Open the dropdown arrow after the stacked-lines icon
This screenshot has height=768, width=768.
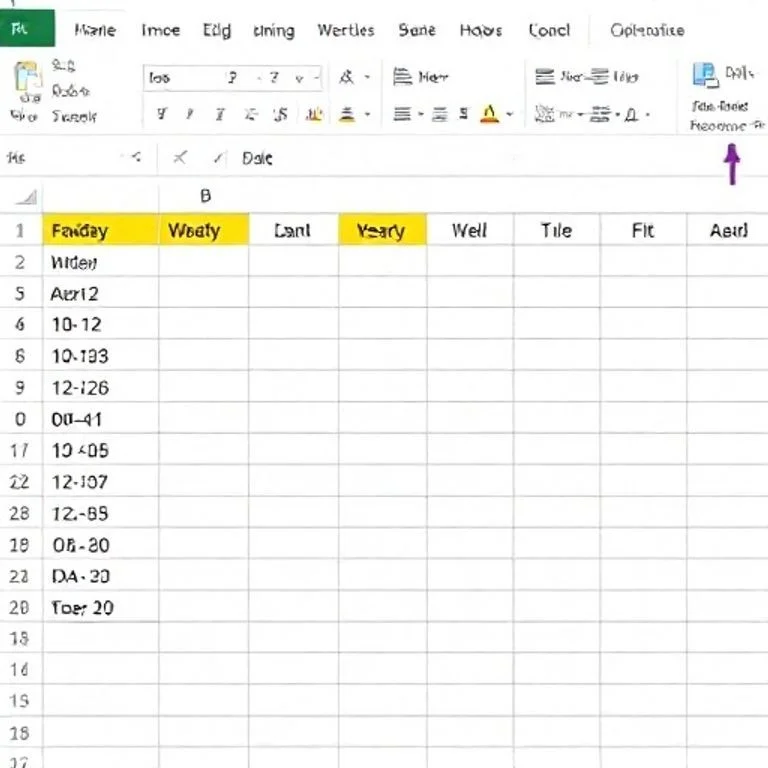(x=618, y=115)
